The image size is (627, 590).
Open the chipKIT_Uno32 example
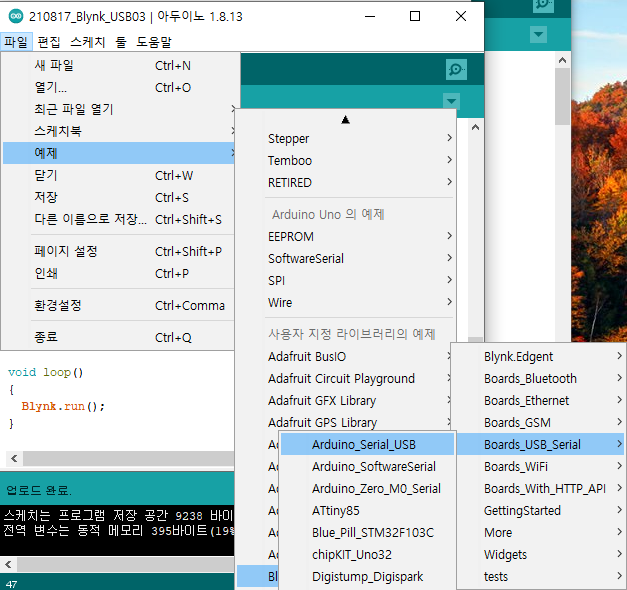coord(367,554)
